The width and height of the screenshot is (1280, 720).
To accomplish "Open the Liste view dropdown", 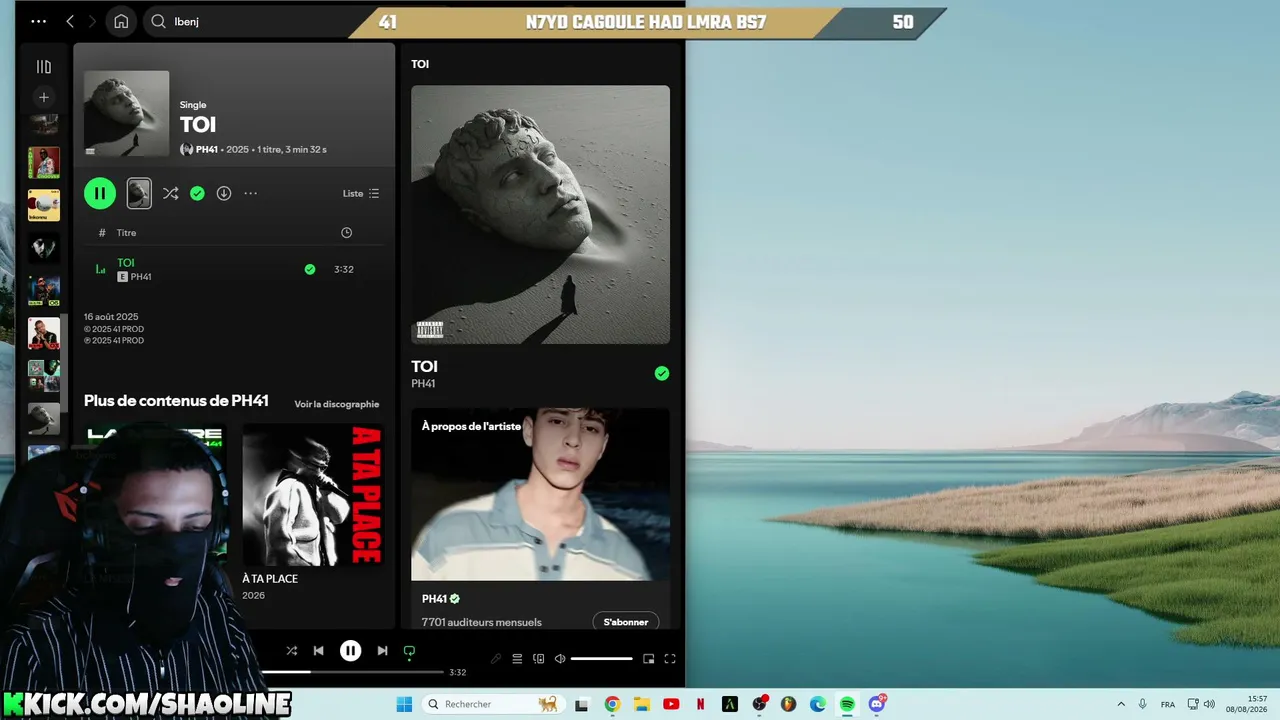I will 361,193.
